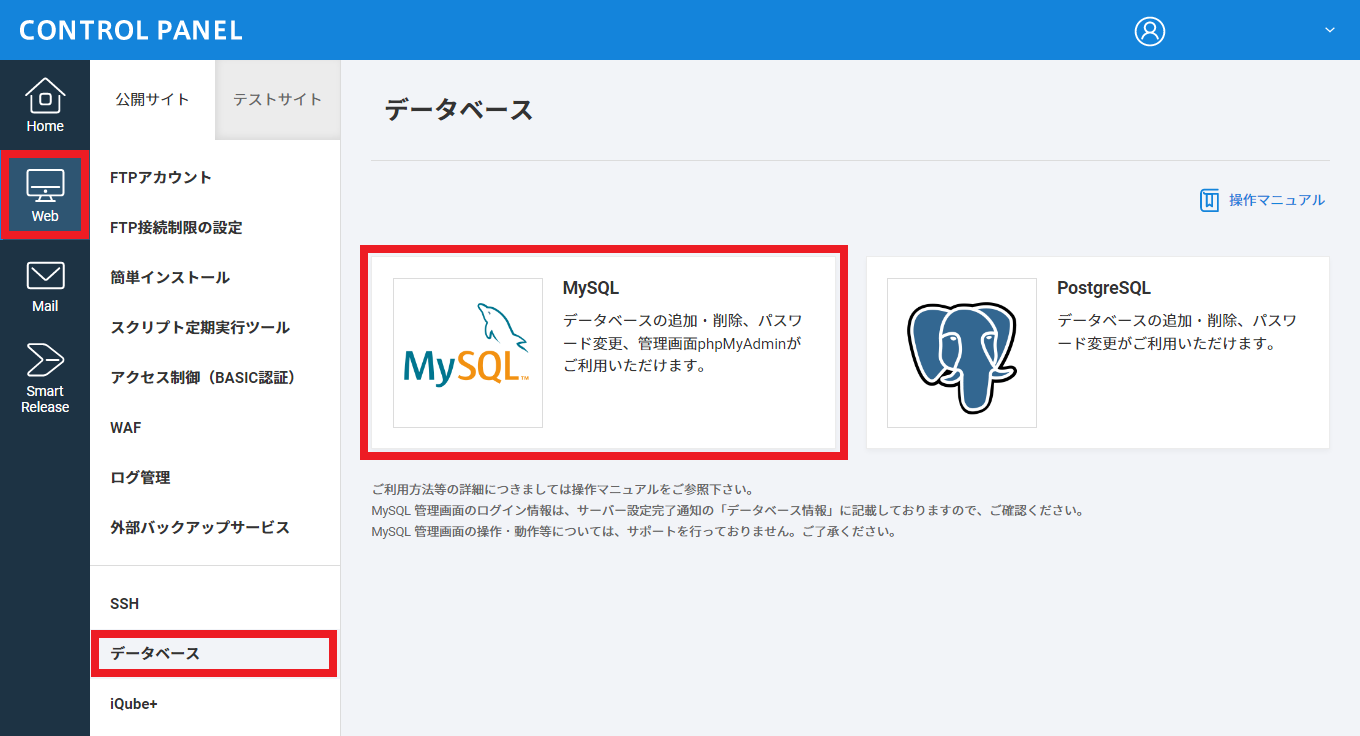Open the WAF menu item
This screenshot has height=736, width=1360.
coord(126,428)
